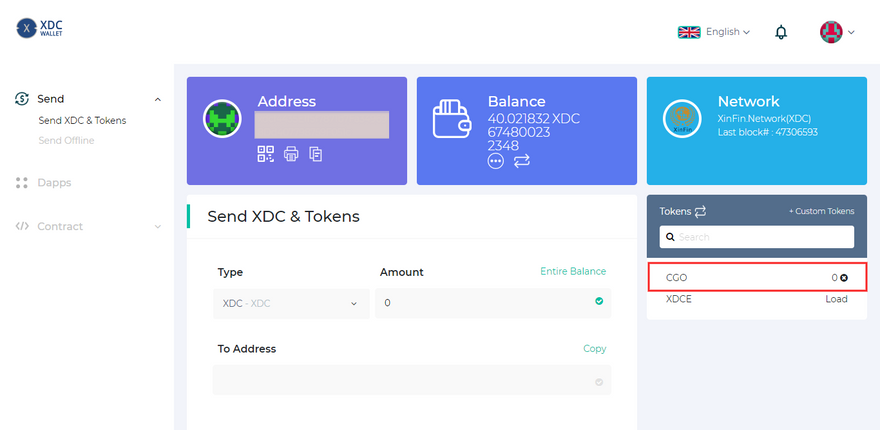Open the notifications bell
This screenshot has width=880, height=430.
coord(781,32)
